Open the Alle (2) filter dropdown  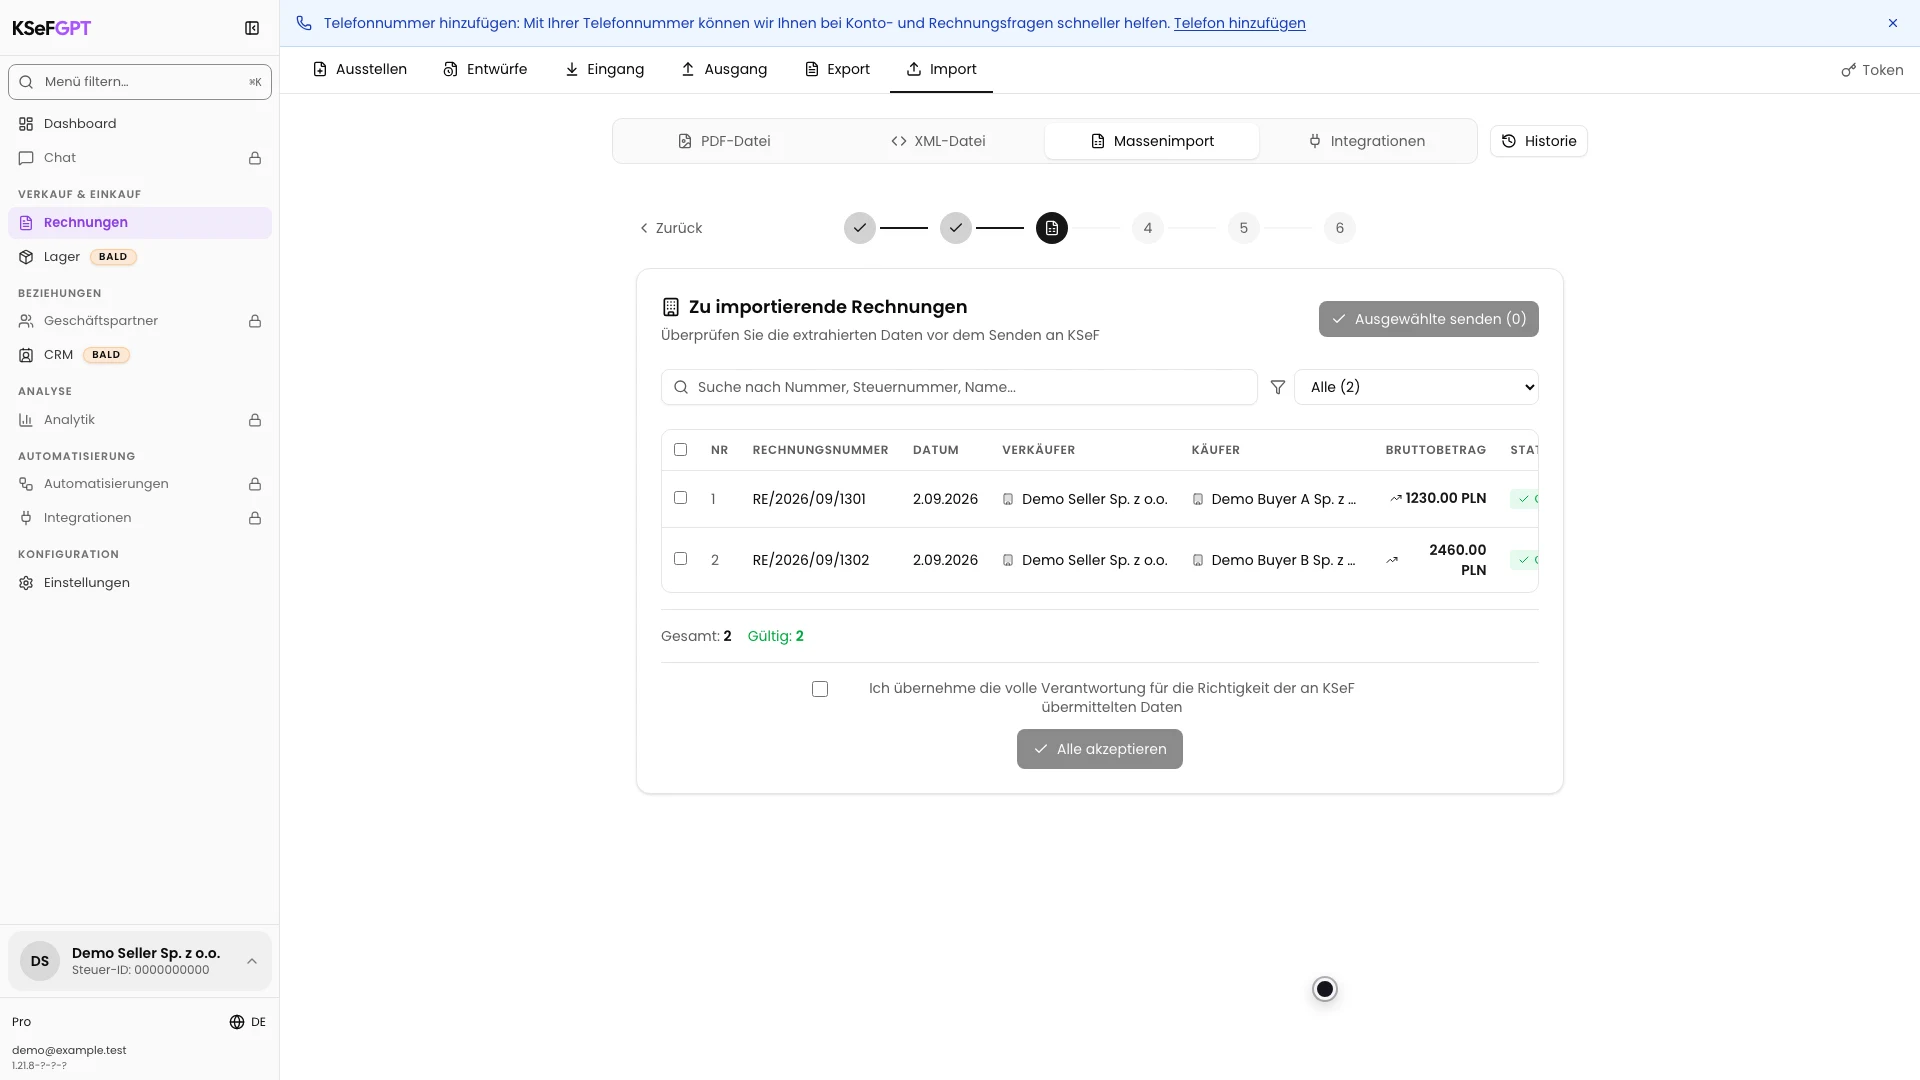(x=1416, y=387)
